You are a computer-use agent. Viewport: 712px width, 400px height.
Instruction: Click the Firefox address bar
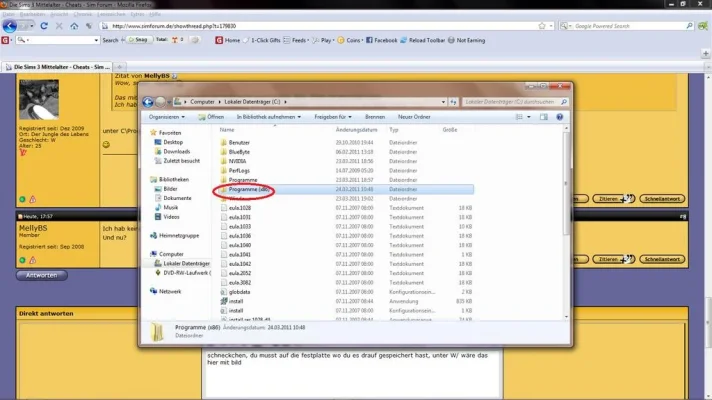[318, 26]
